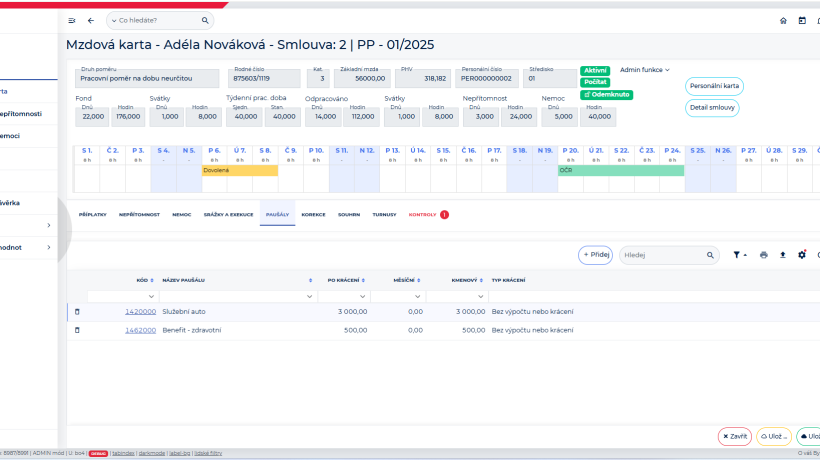Toggle the Aktivní status badge

(x=594, y=71)
